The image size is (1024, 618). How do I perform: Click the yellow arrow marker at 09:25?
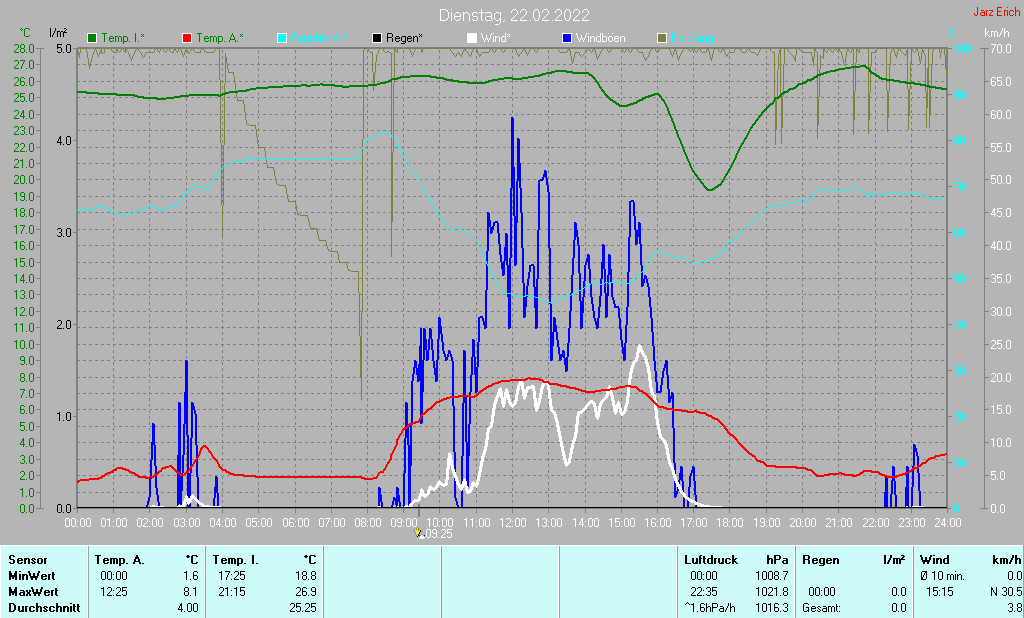418,532
